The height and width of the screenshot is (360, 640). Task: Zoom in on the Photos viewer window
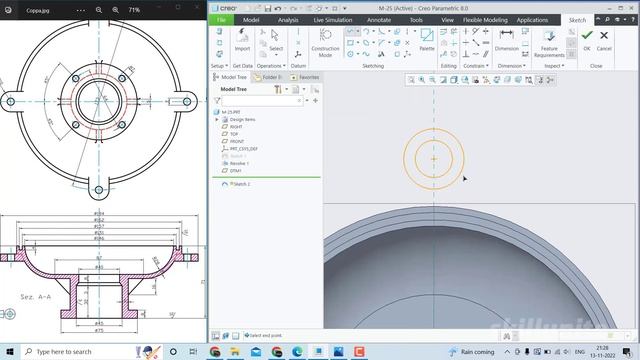(x=116, y=10)
